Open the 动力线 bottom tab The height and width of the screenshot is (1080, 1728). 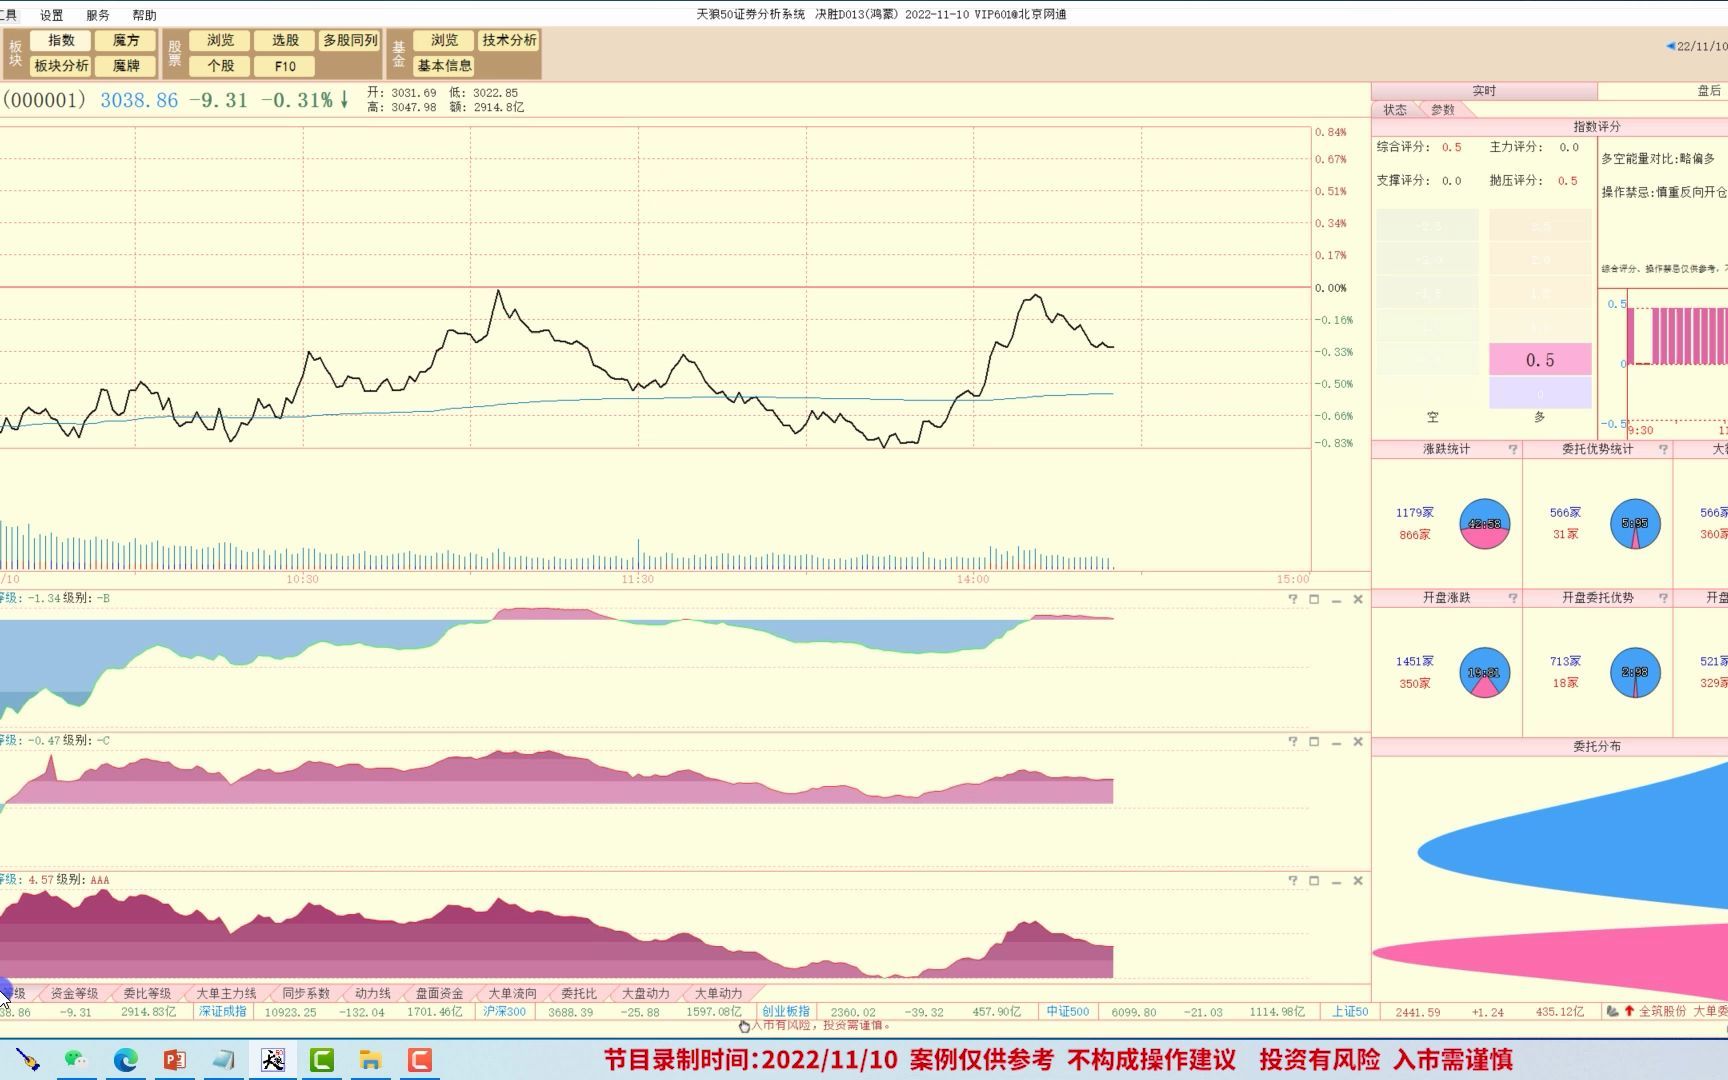point(372,993)
